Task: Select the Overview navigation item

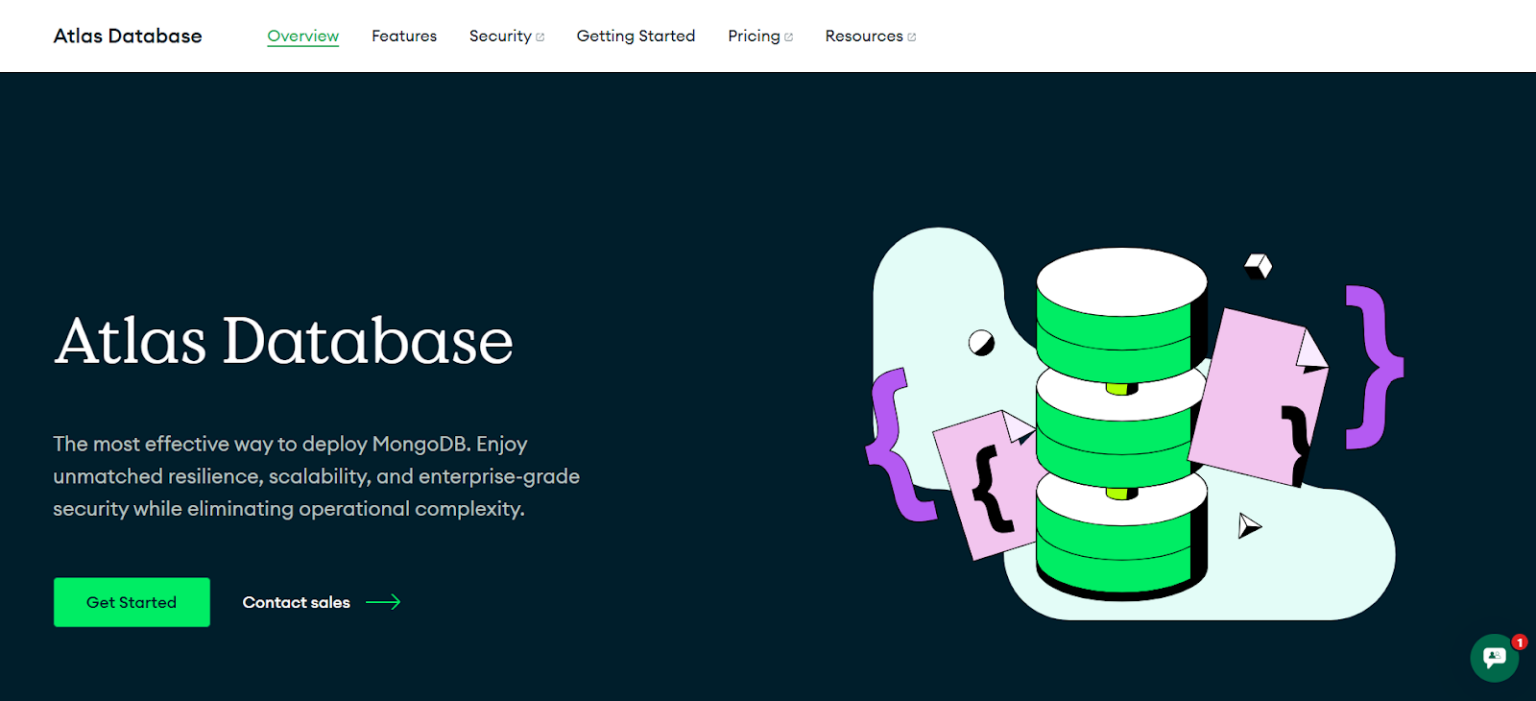Action: pyautogui.click(x=303, y=36)
